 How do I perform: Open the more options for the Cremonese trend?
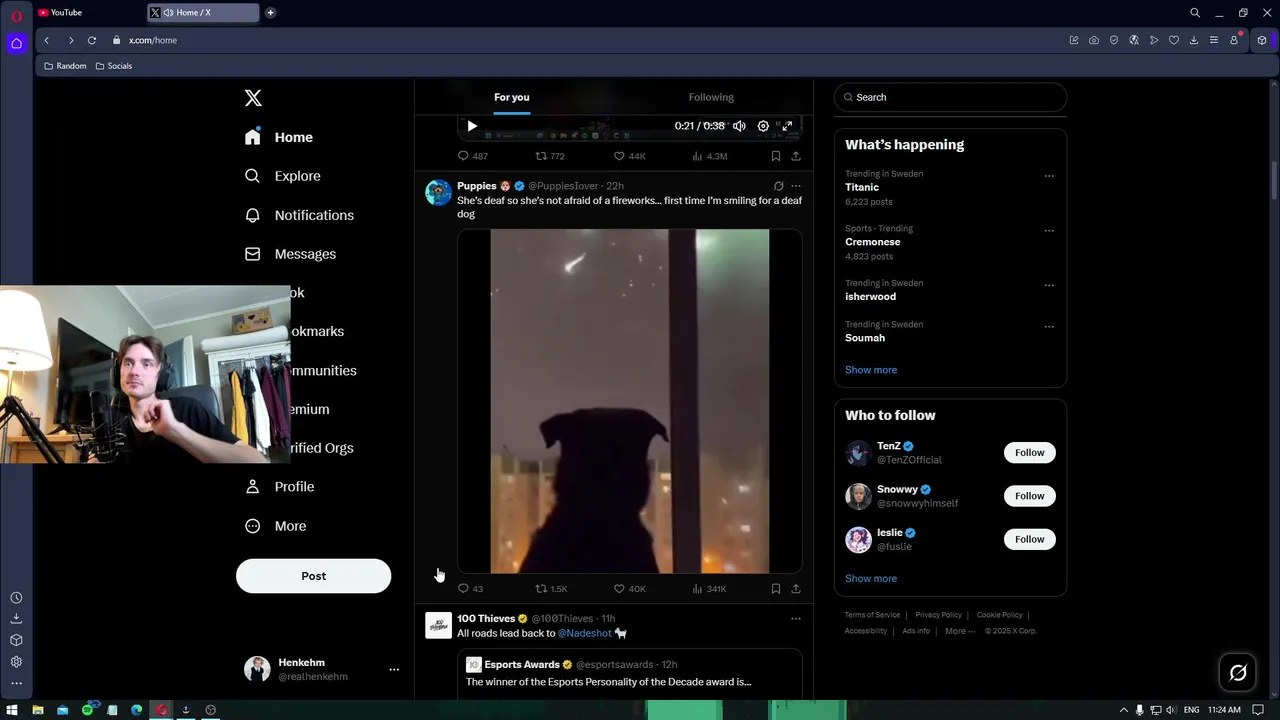point(1049,230)
